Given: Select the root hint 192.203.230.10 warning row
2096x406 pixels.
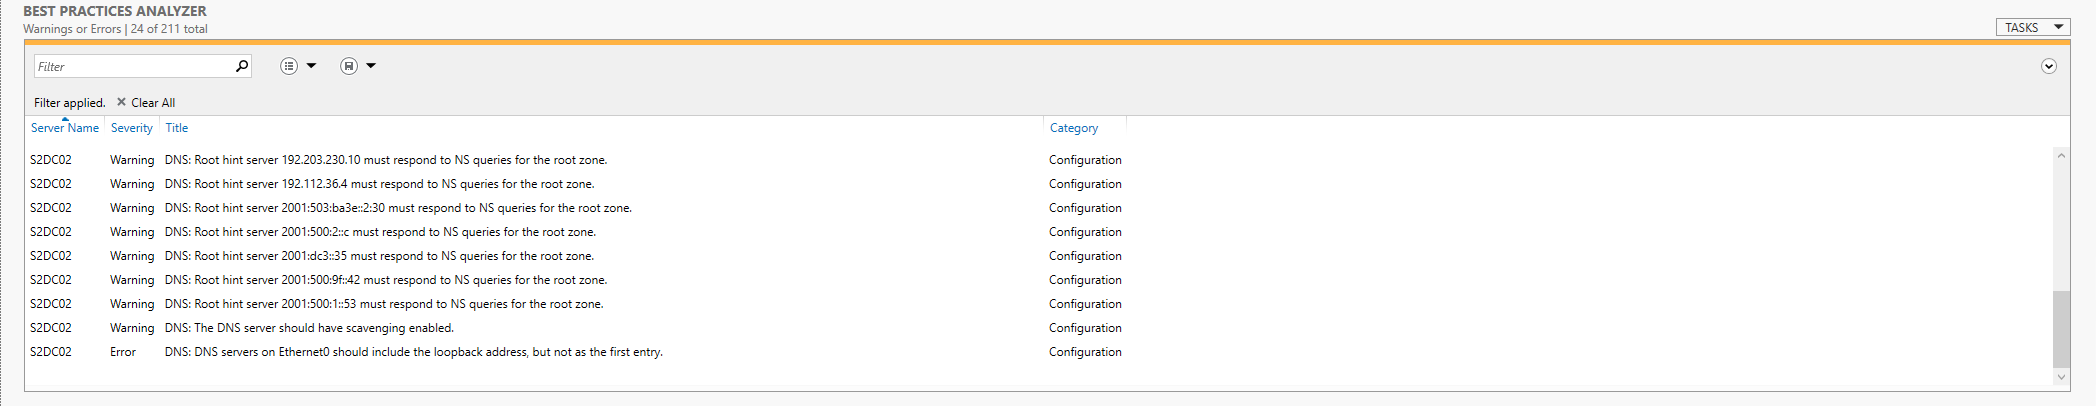Looking at the screenshot, I should click(x=385, y=160).
